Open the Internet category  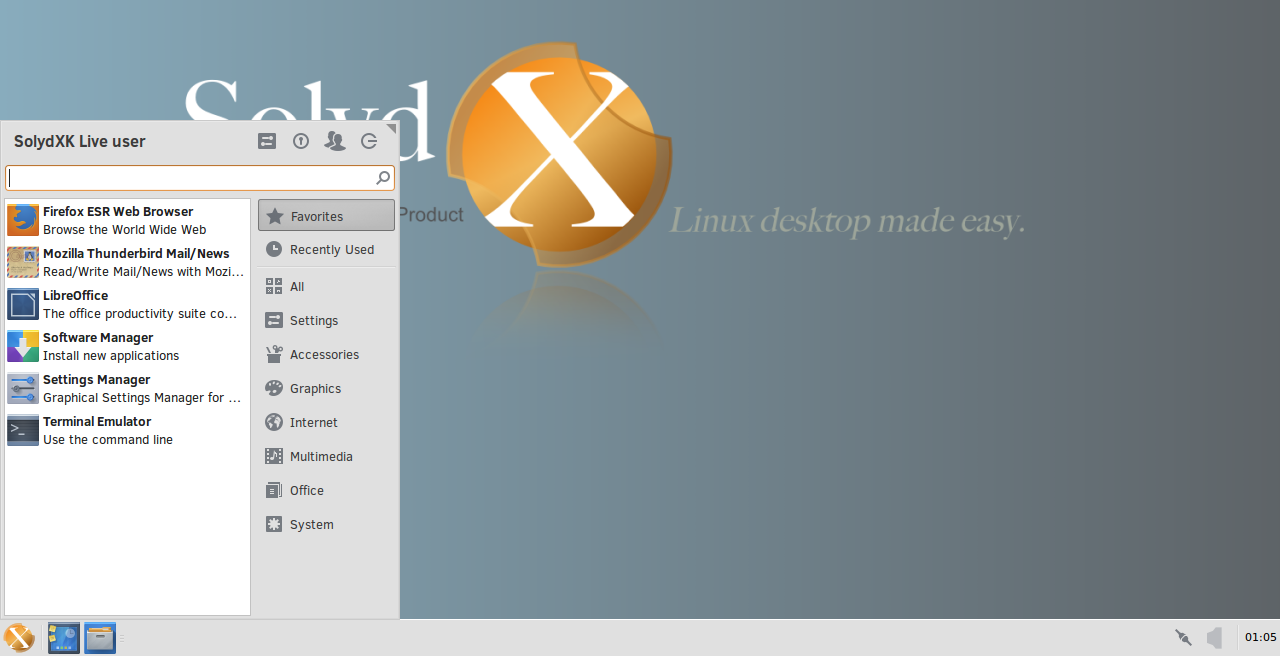326,422
